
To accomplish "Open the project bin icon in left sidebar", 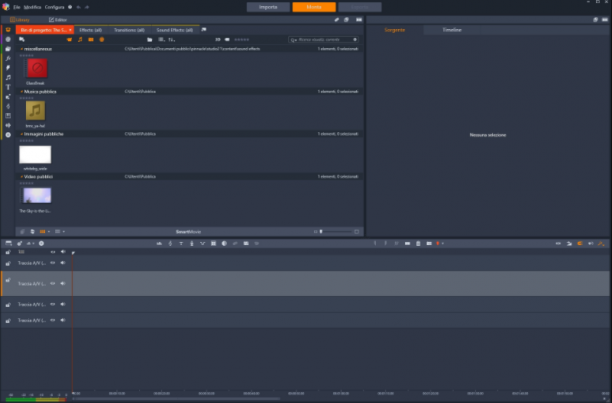I will (x=8, y=30).
